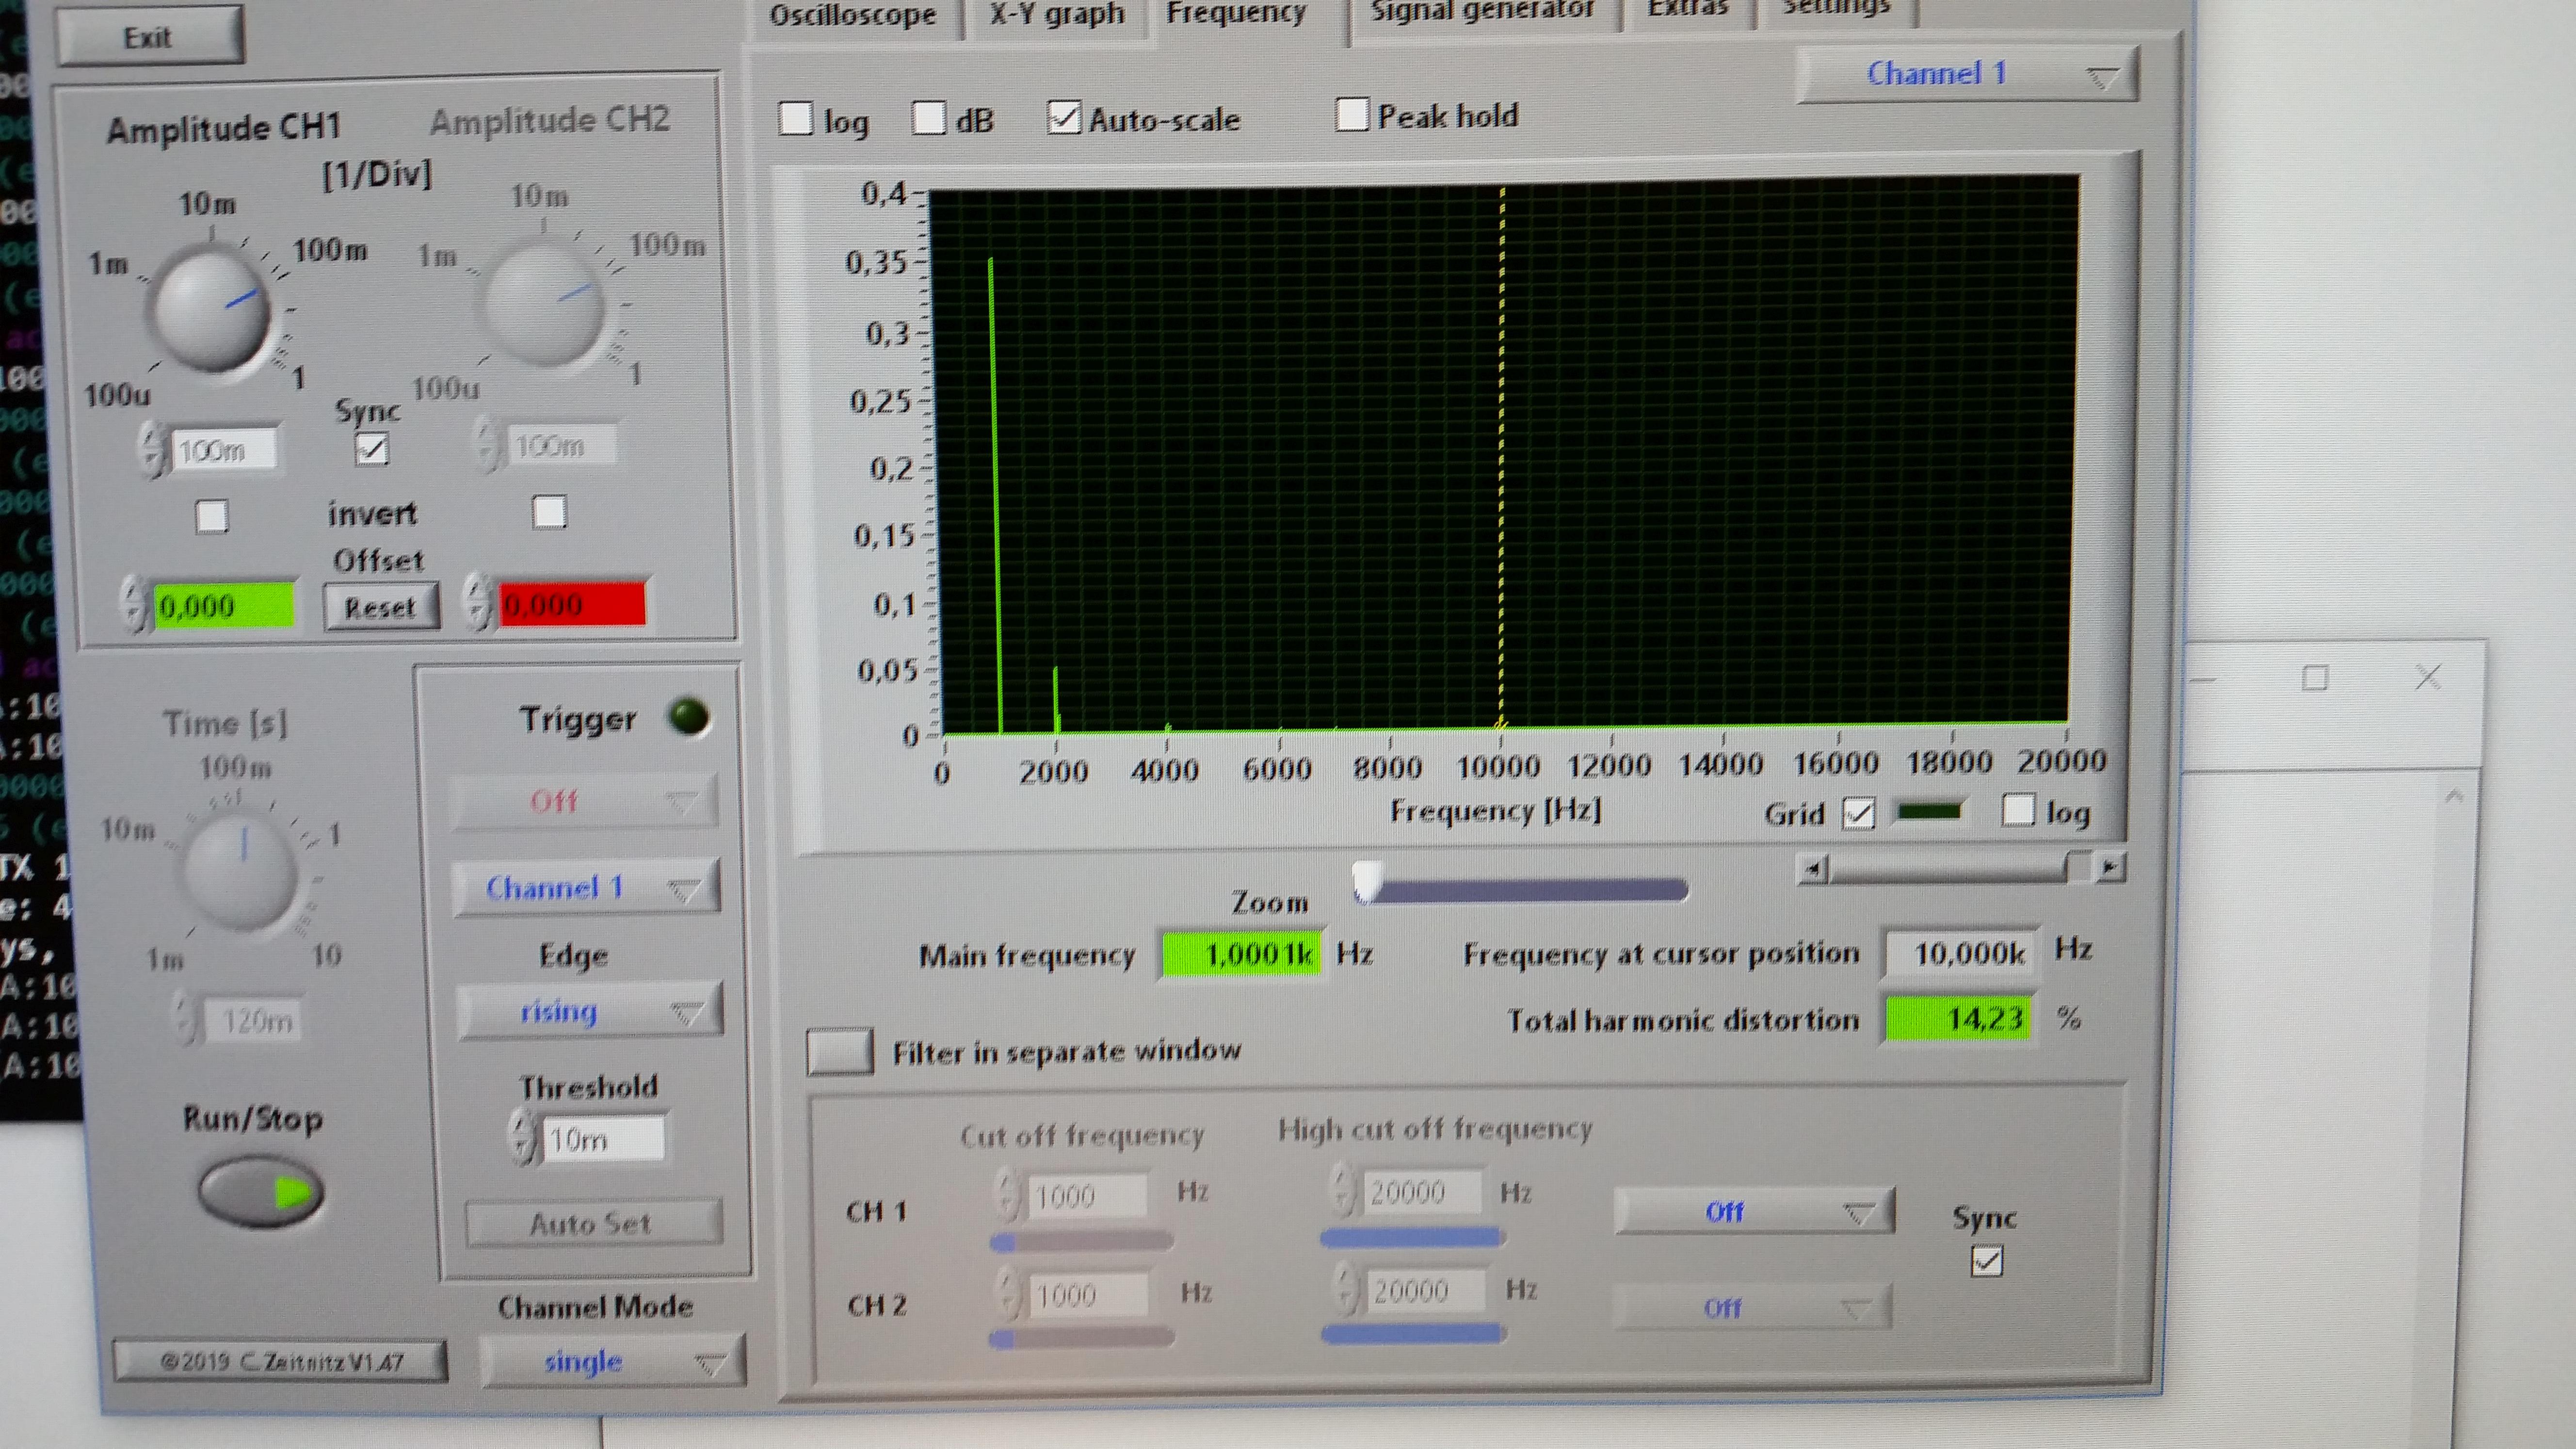
Task: Click the green CH1 offset field
Action: tap(224, 606)
